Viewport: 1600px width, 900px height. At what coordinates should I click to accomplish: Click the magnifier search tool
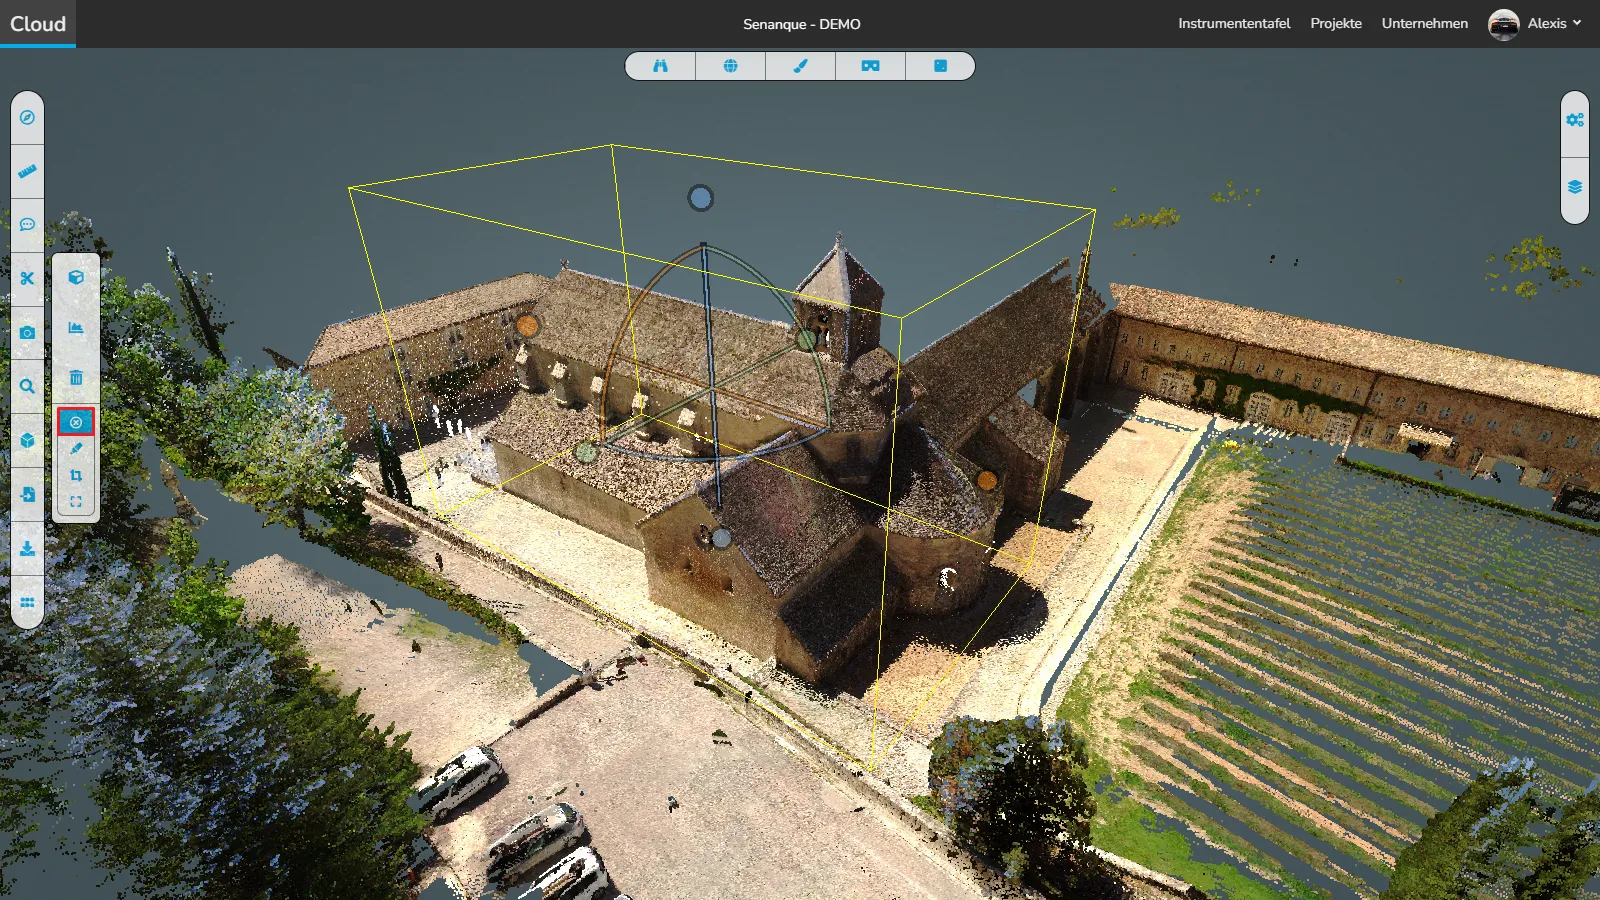(x=27, y=387)
